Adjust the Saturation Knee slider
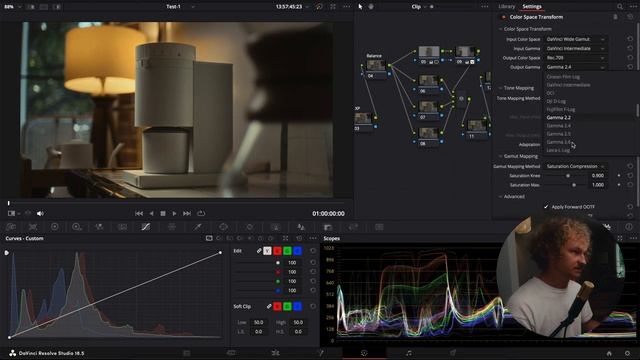This screenshot has height=360, width=640. (568, 176)
